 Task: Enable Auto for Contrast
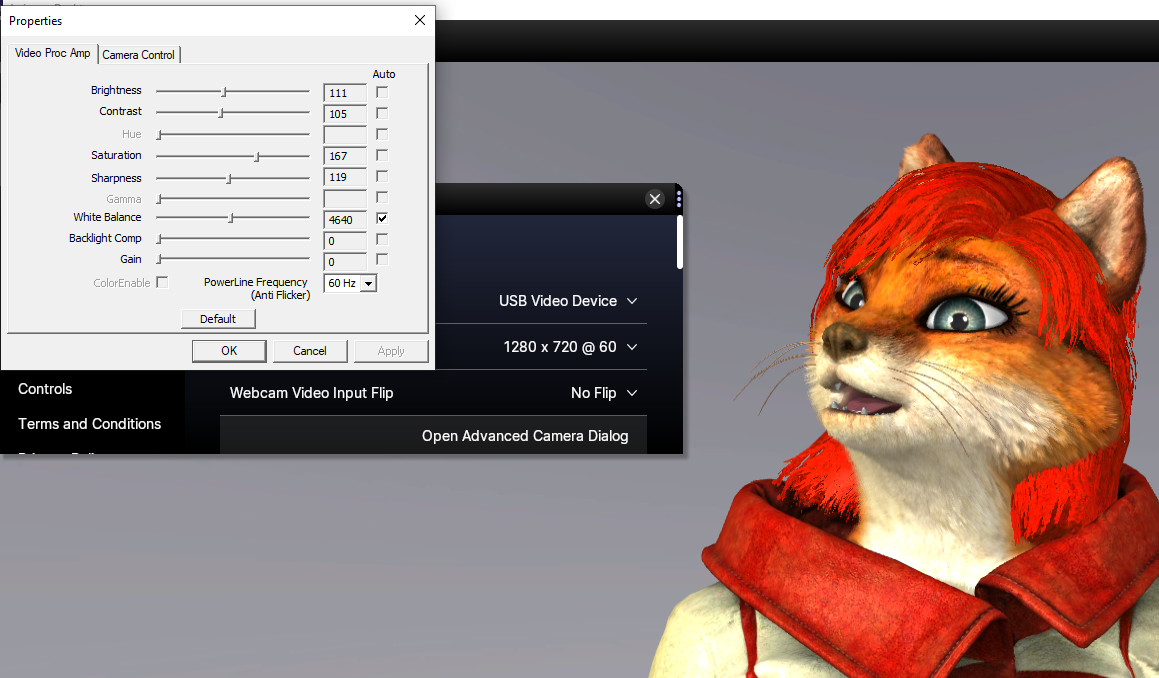(x=382, y=113)
